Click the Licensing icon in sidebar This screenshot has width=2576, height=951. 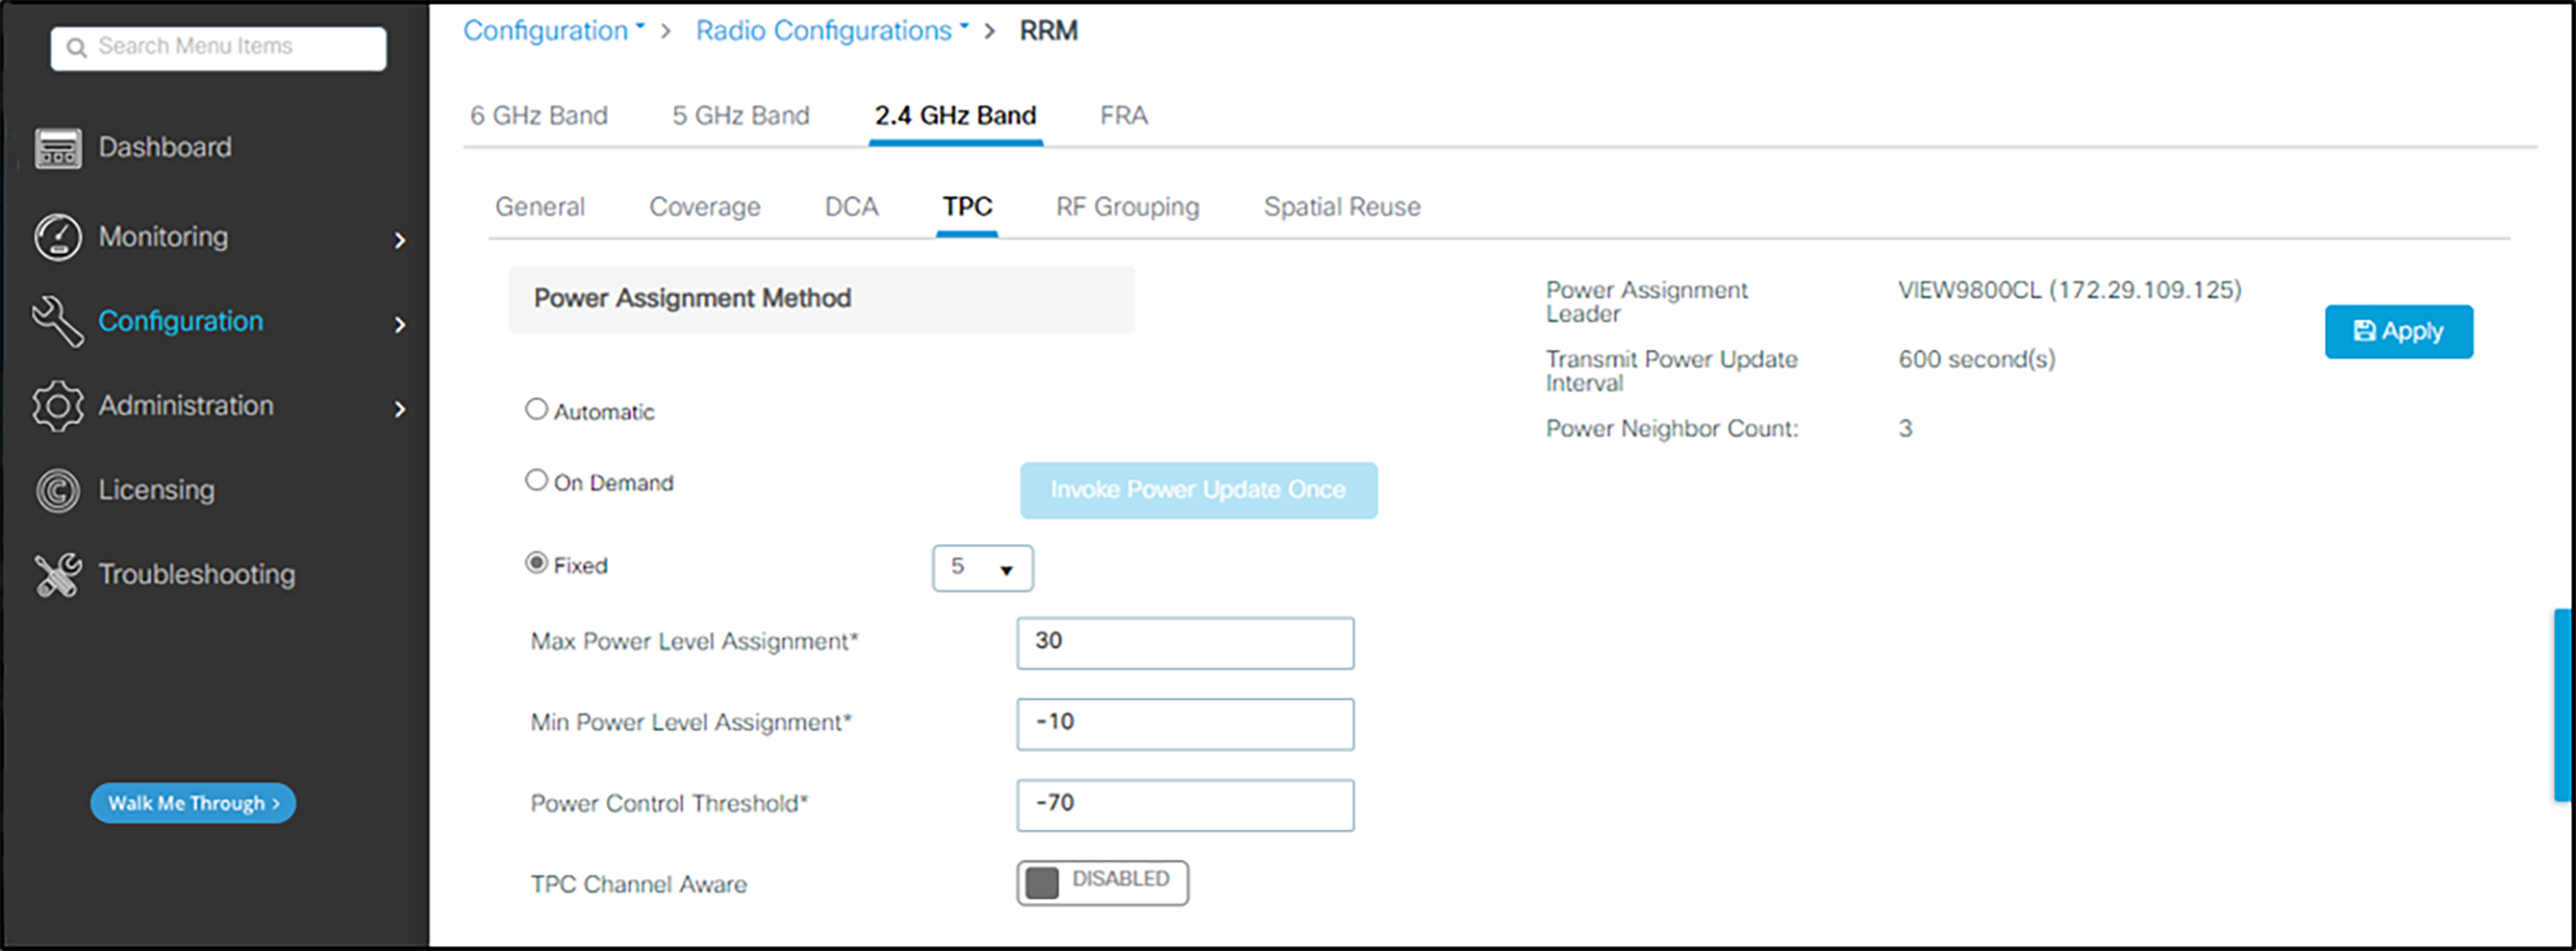(57, 490)
